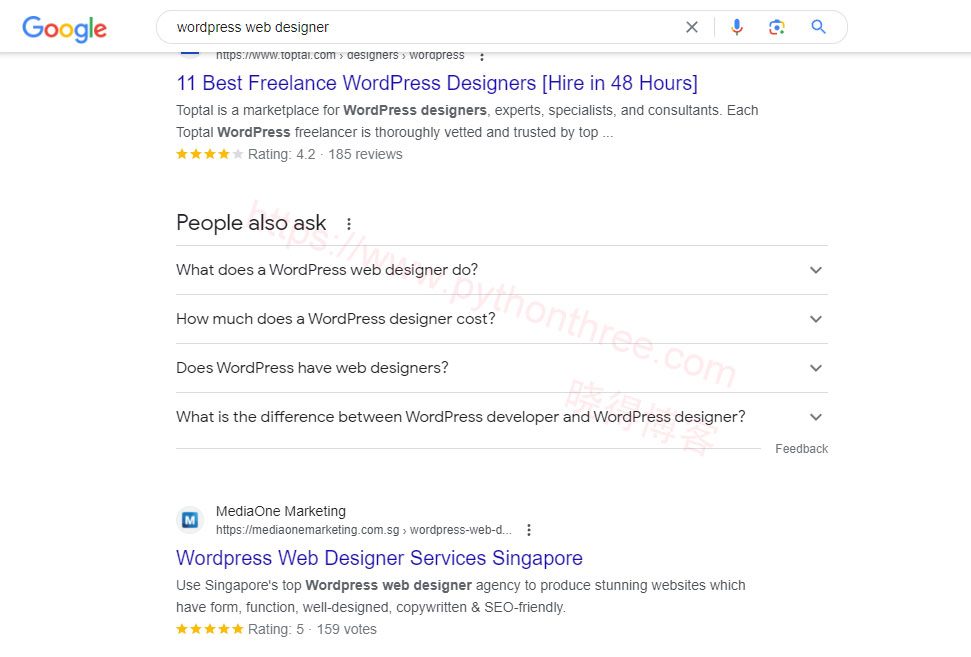Image resolution: width=971 pixels, height=657 pixels.
Task: Expand the developer vs designer difference question
Action: (x=502, y=417)
